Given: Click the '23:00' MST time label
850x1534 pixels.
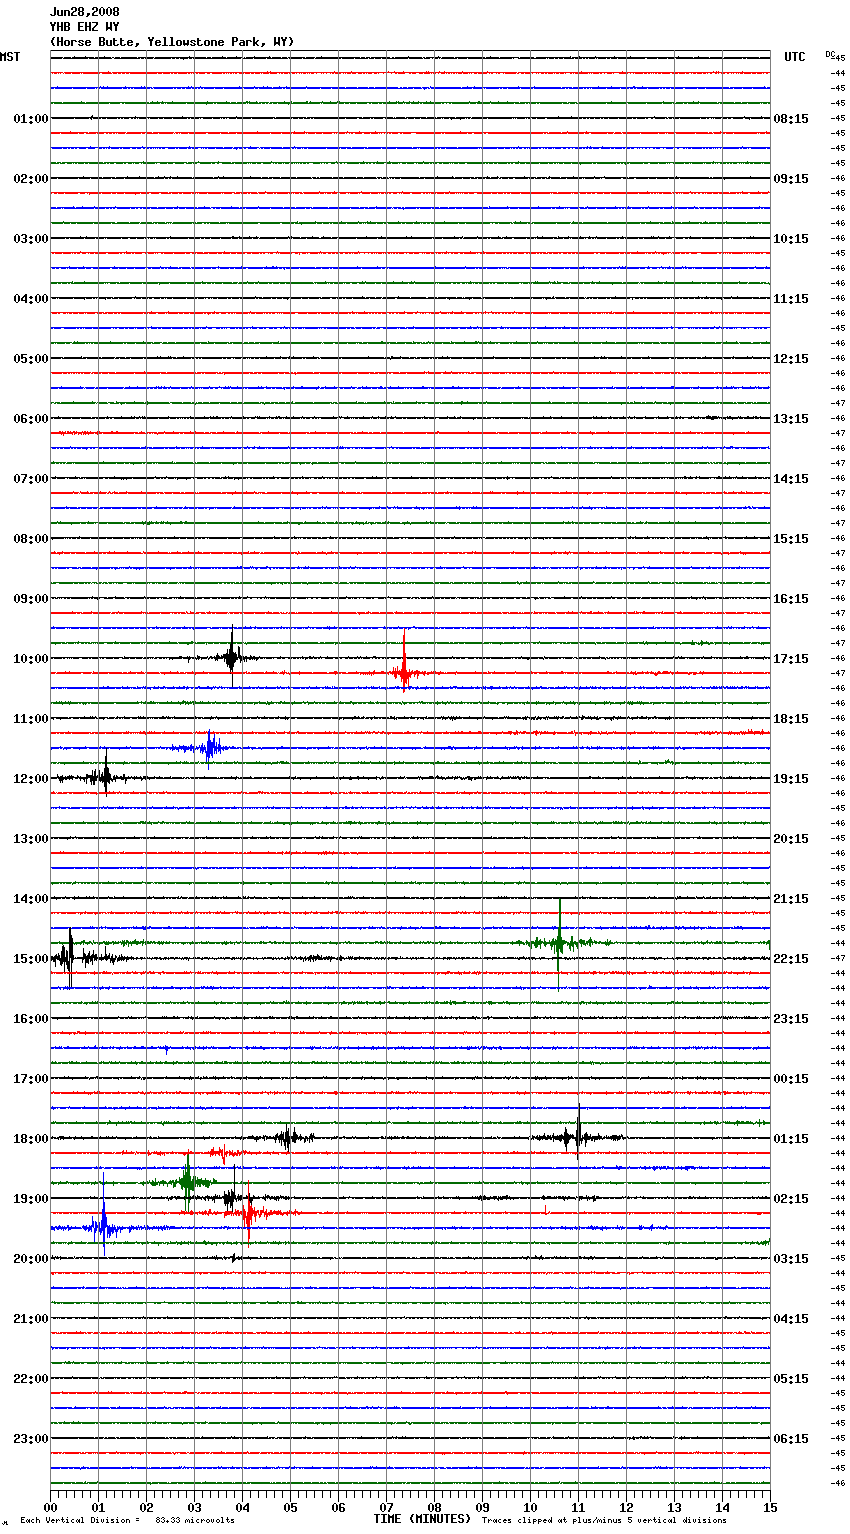Looking at the screenshot, I should pos(31,1439).
